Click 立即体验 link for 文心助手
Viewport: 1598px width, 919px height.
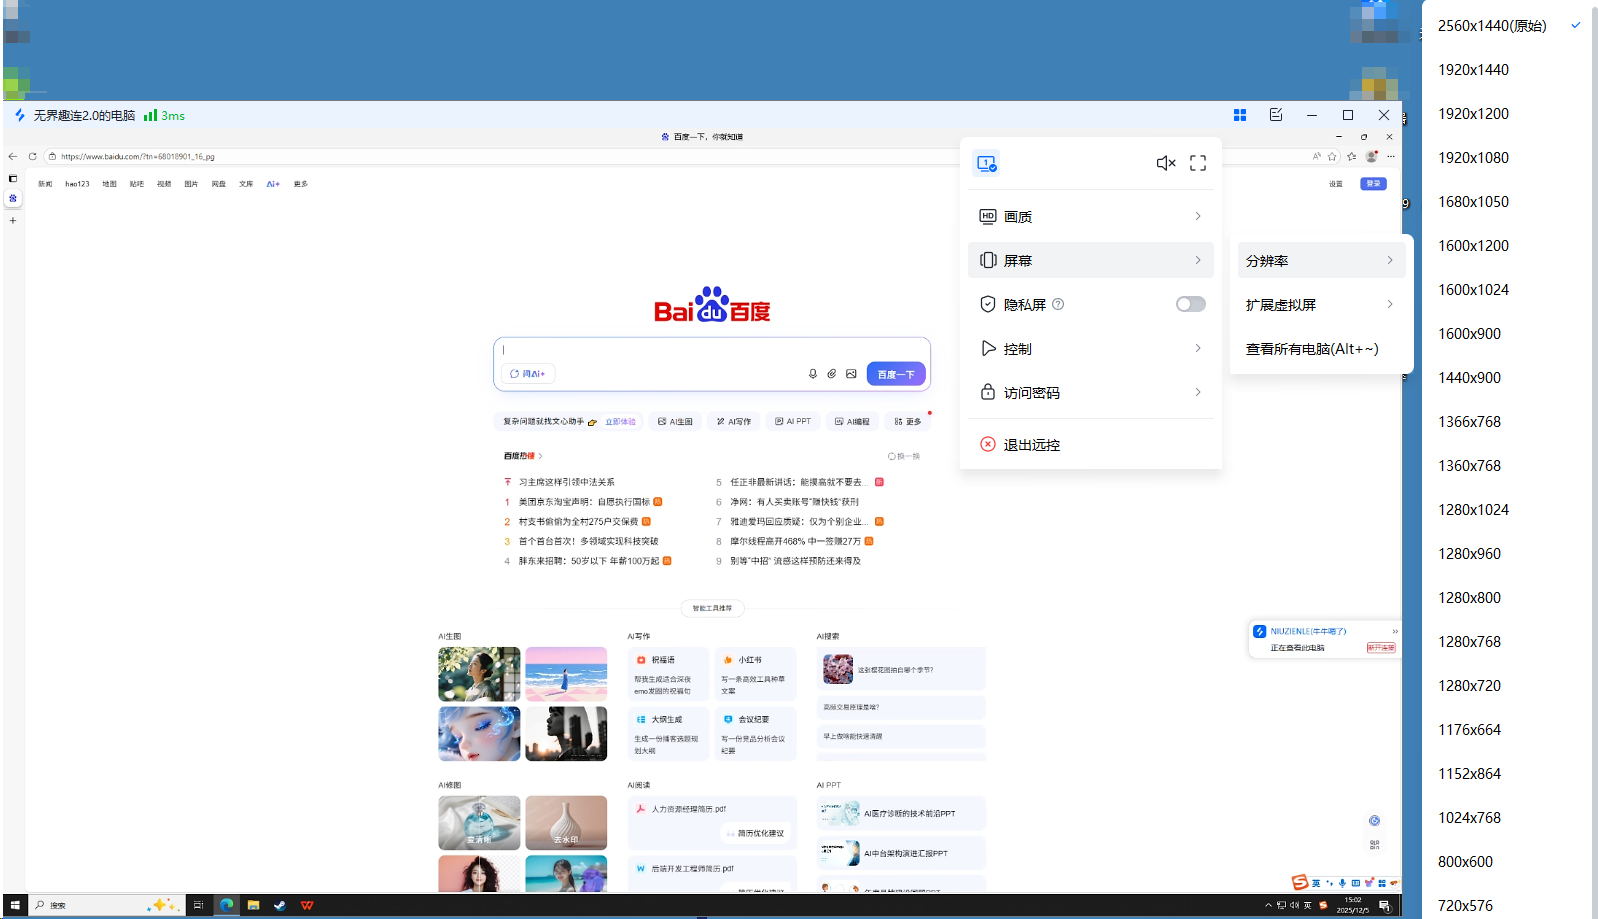pos(620,422)
